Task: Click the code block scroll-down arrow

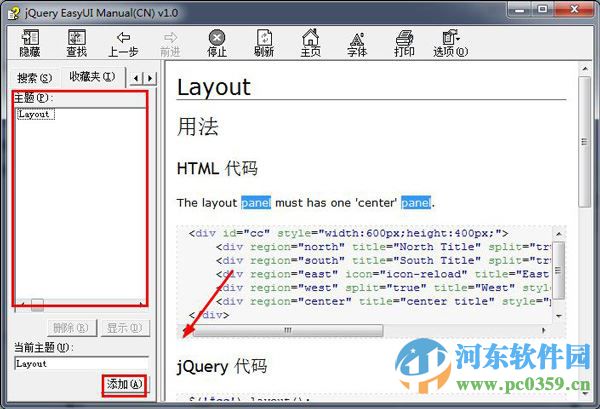Action: click(559, 316)
